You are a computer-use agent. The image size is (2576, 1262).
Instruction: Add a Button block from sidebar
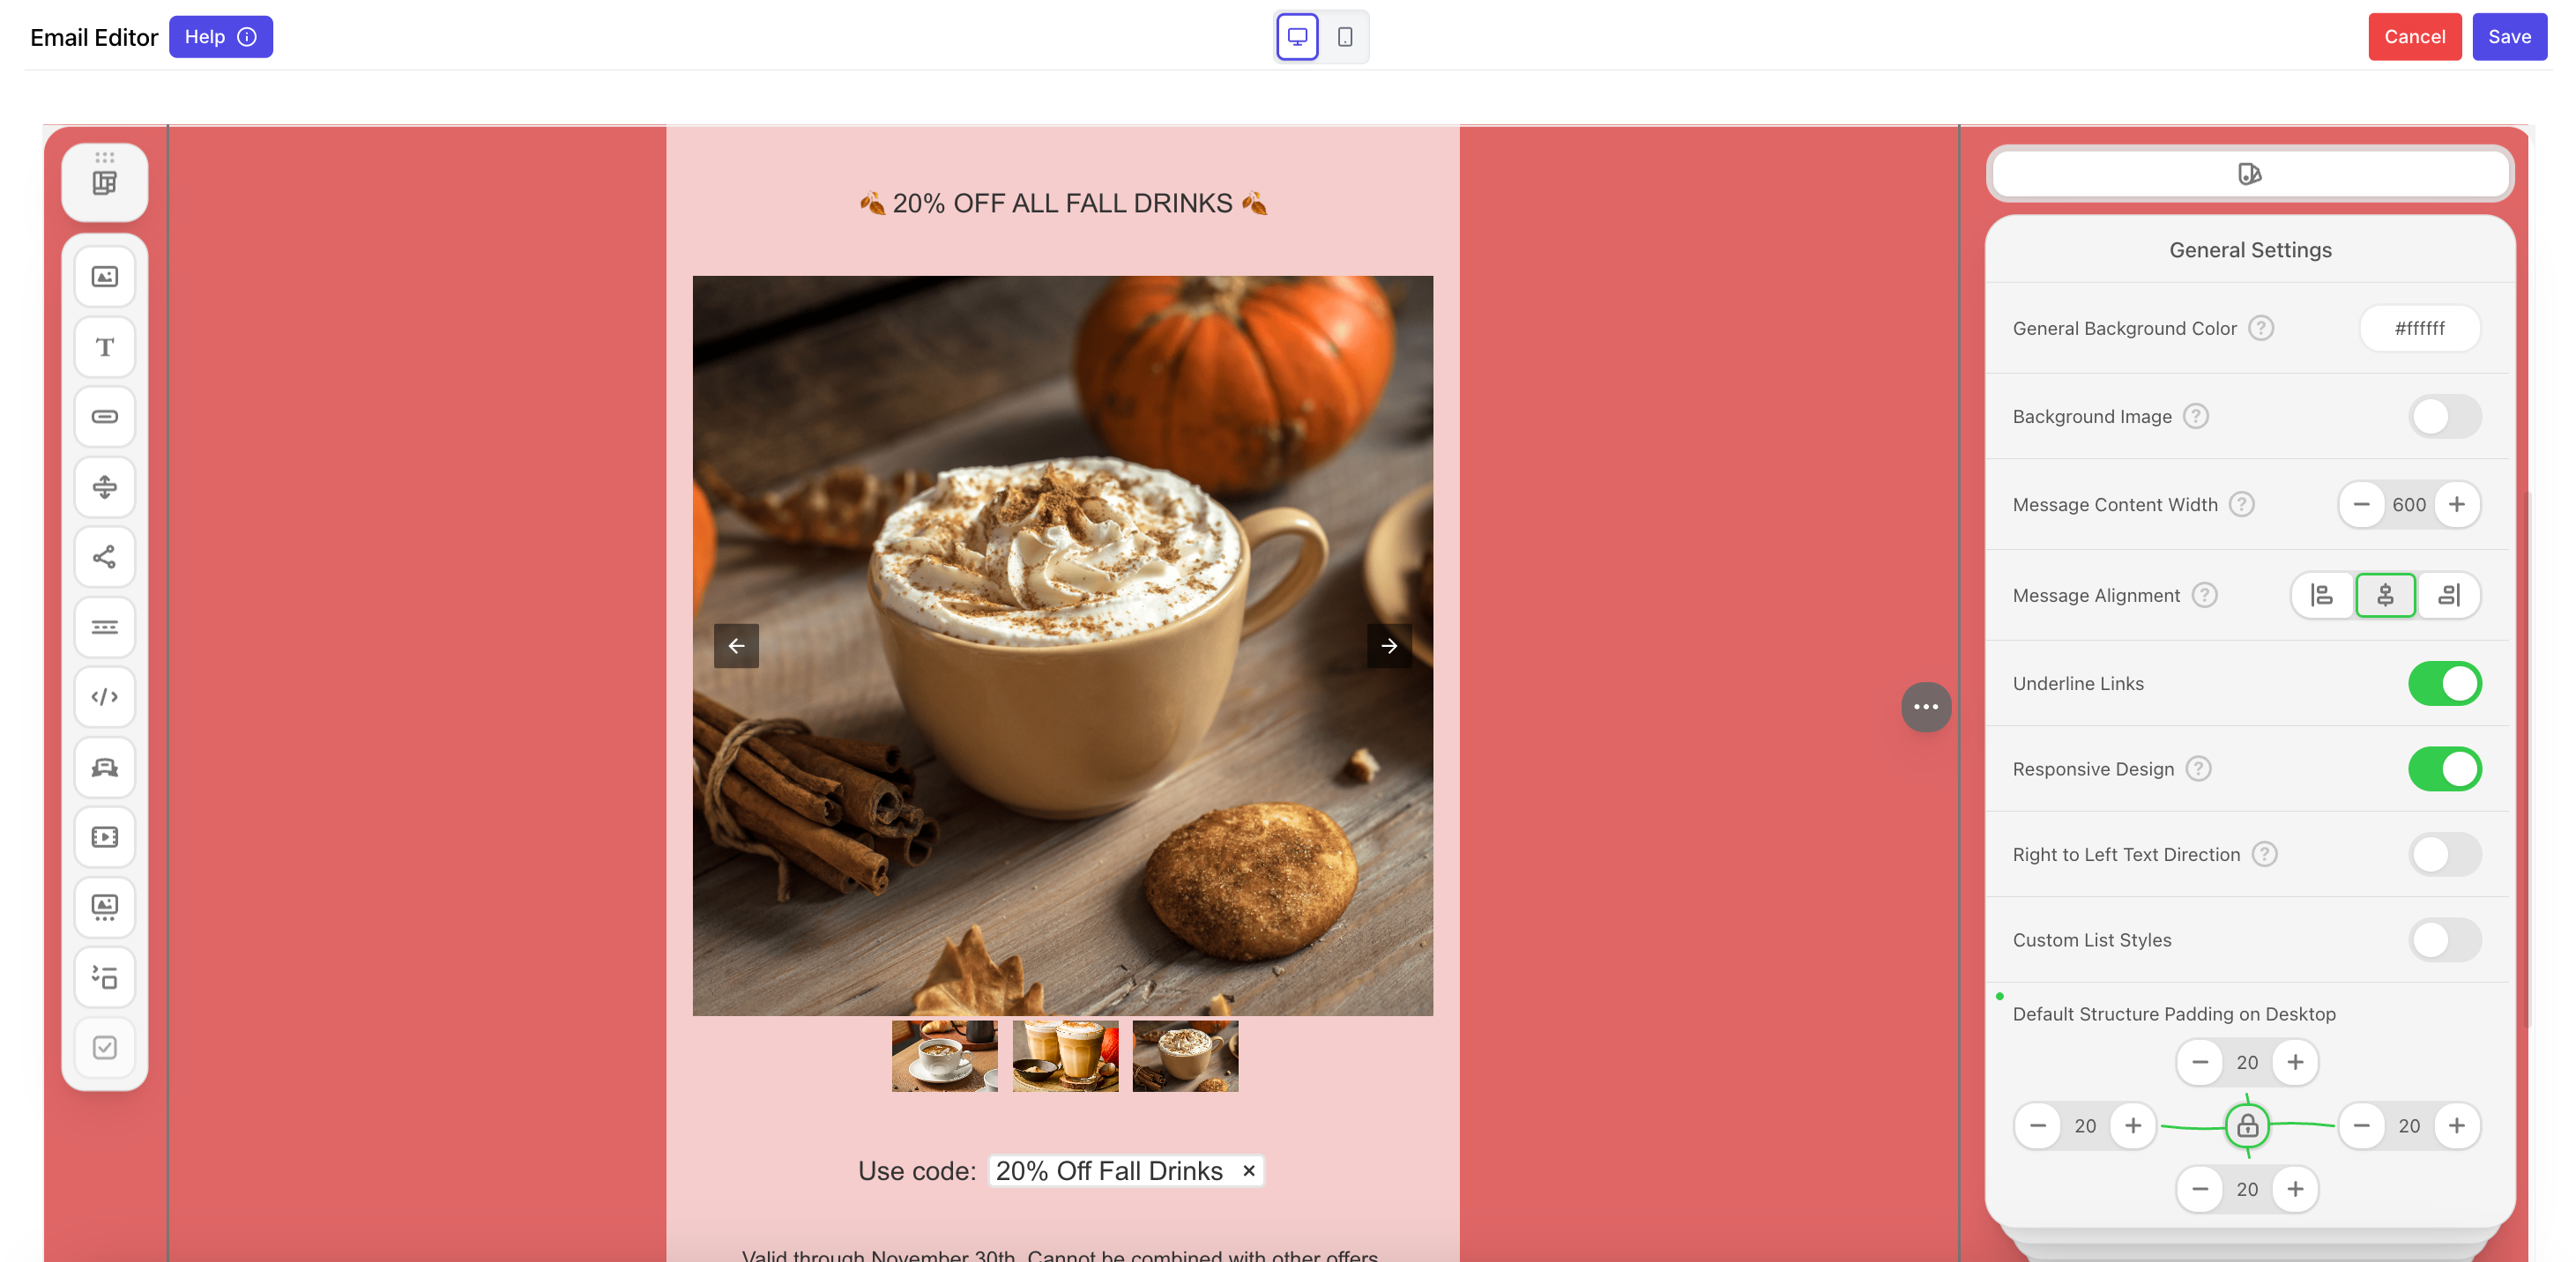(104, 417)
